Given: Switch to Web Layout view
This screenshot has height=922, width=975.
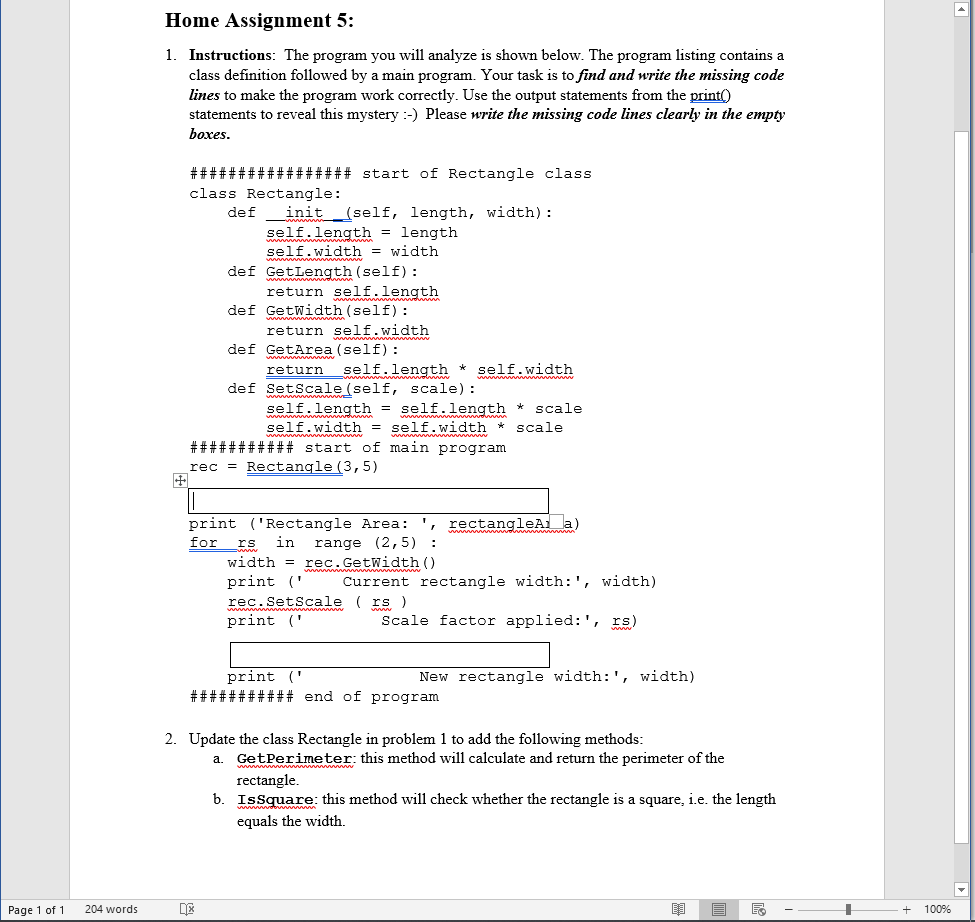Looking at the screenshot, I should (x=757, y=909).
